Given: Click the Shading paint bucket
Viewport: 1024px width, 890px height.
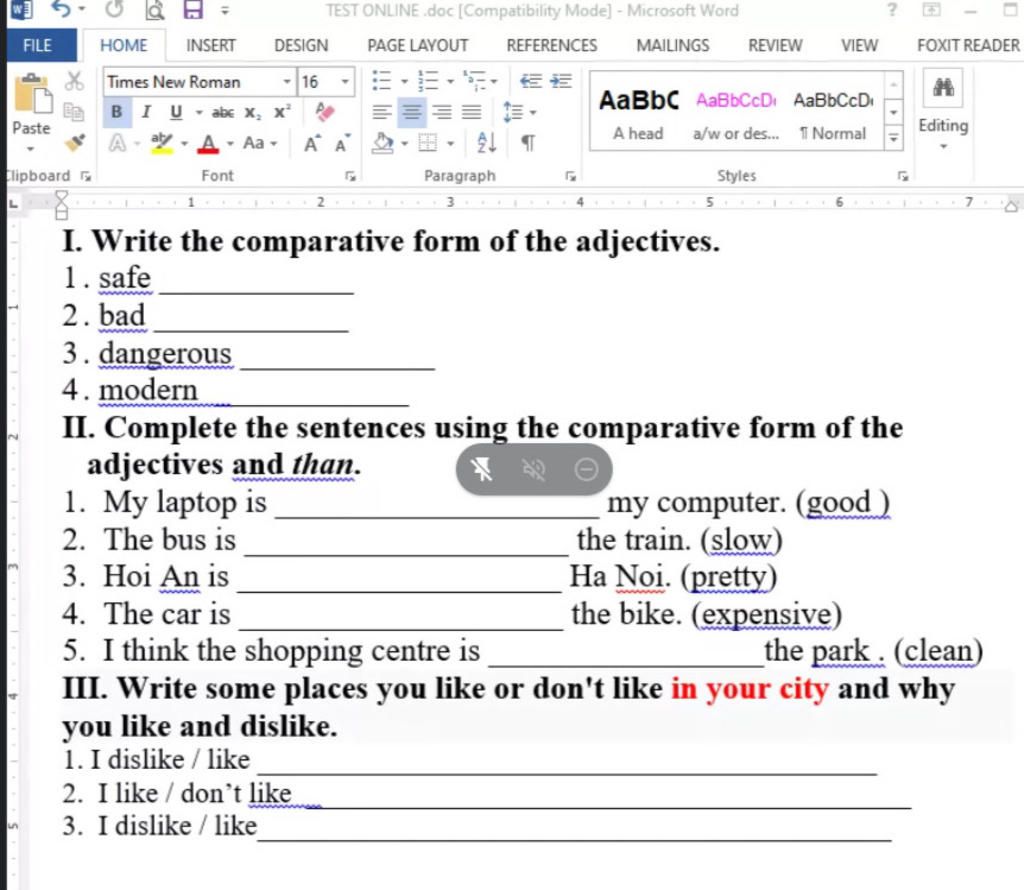Looking at the screenshot, I should (383, 142).
